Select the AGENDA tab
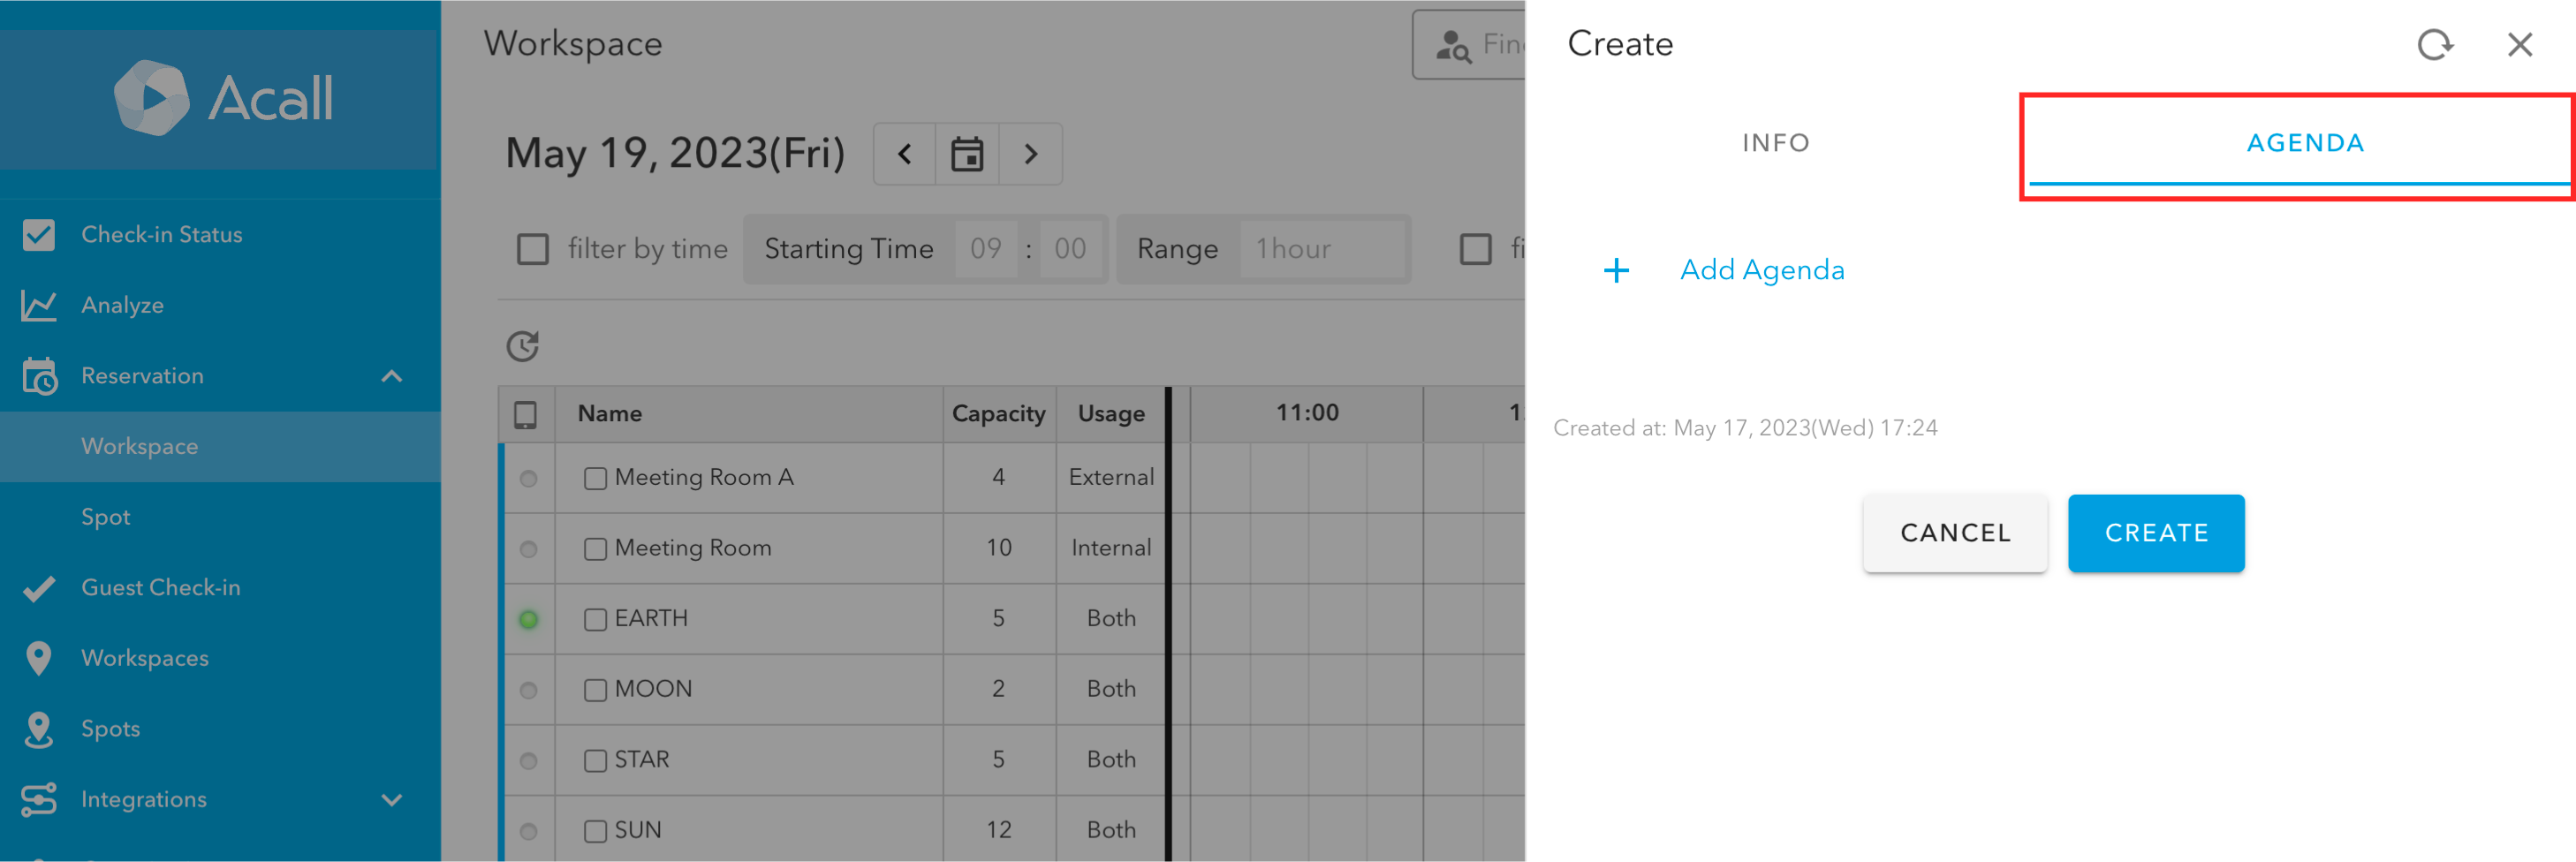Viewport: 2576px width, 862px height. point(2305,143)
